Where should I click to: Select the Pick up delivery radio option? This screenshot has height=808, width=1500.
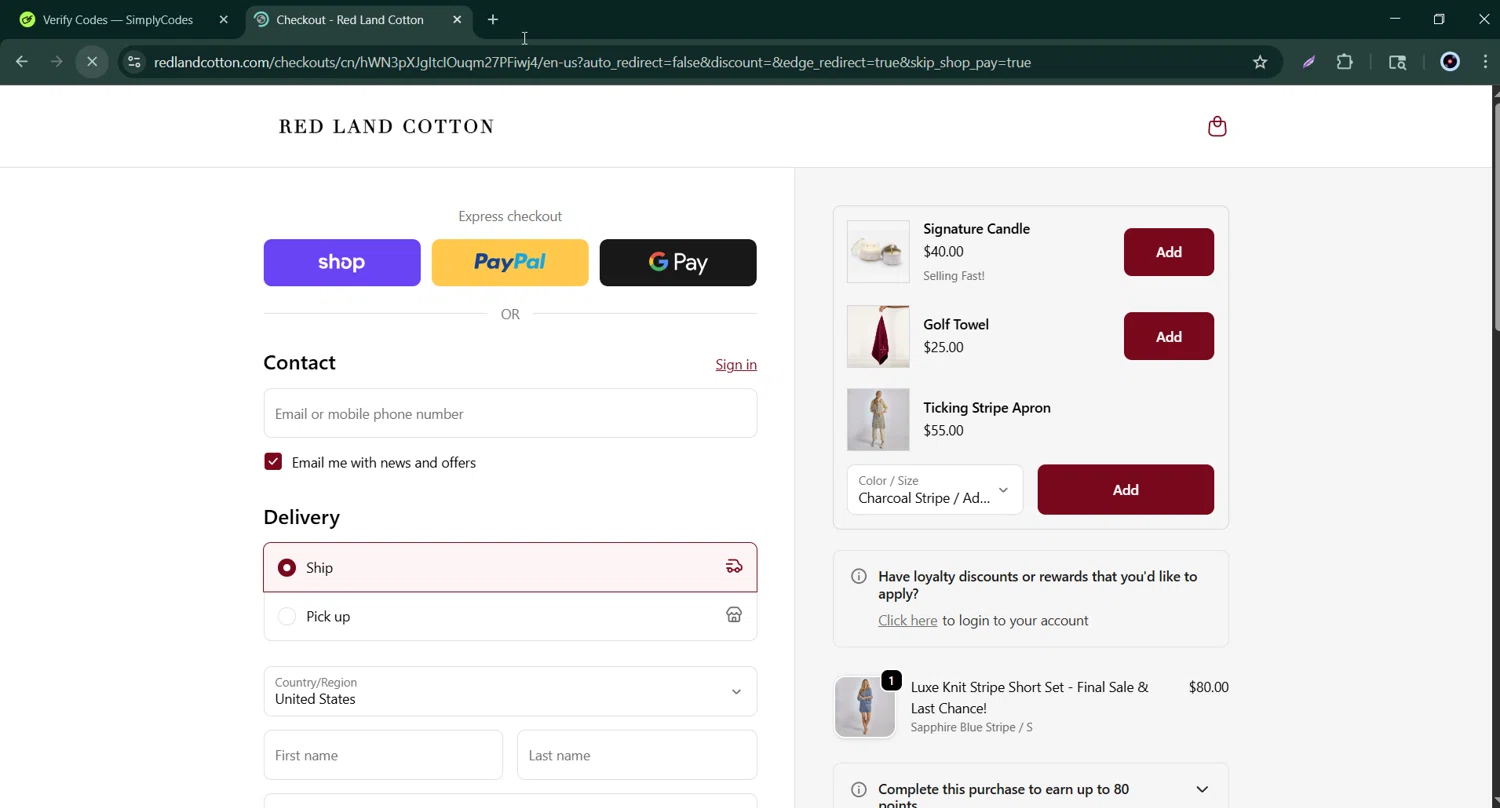(287, 616)
